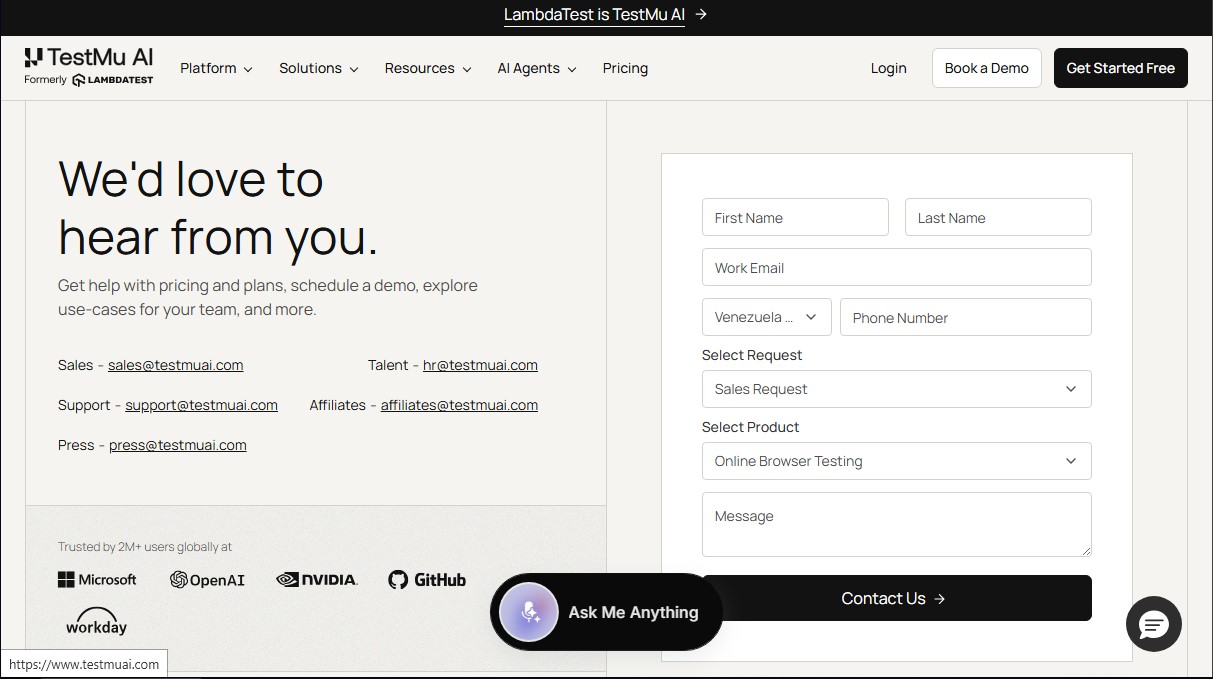The width and height of the screenshot is (1213, 679).
Task: Click the Book a Demo button
Action: point(986,68)
